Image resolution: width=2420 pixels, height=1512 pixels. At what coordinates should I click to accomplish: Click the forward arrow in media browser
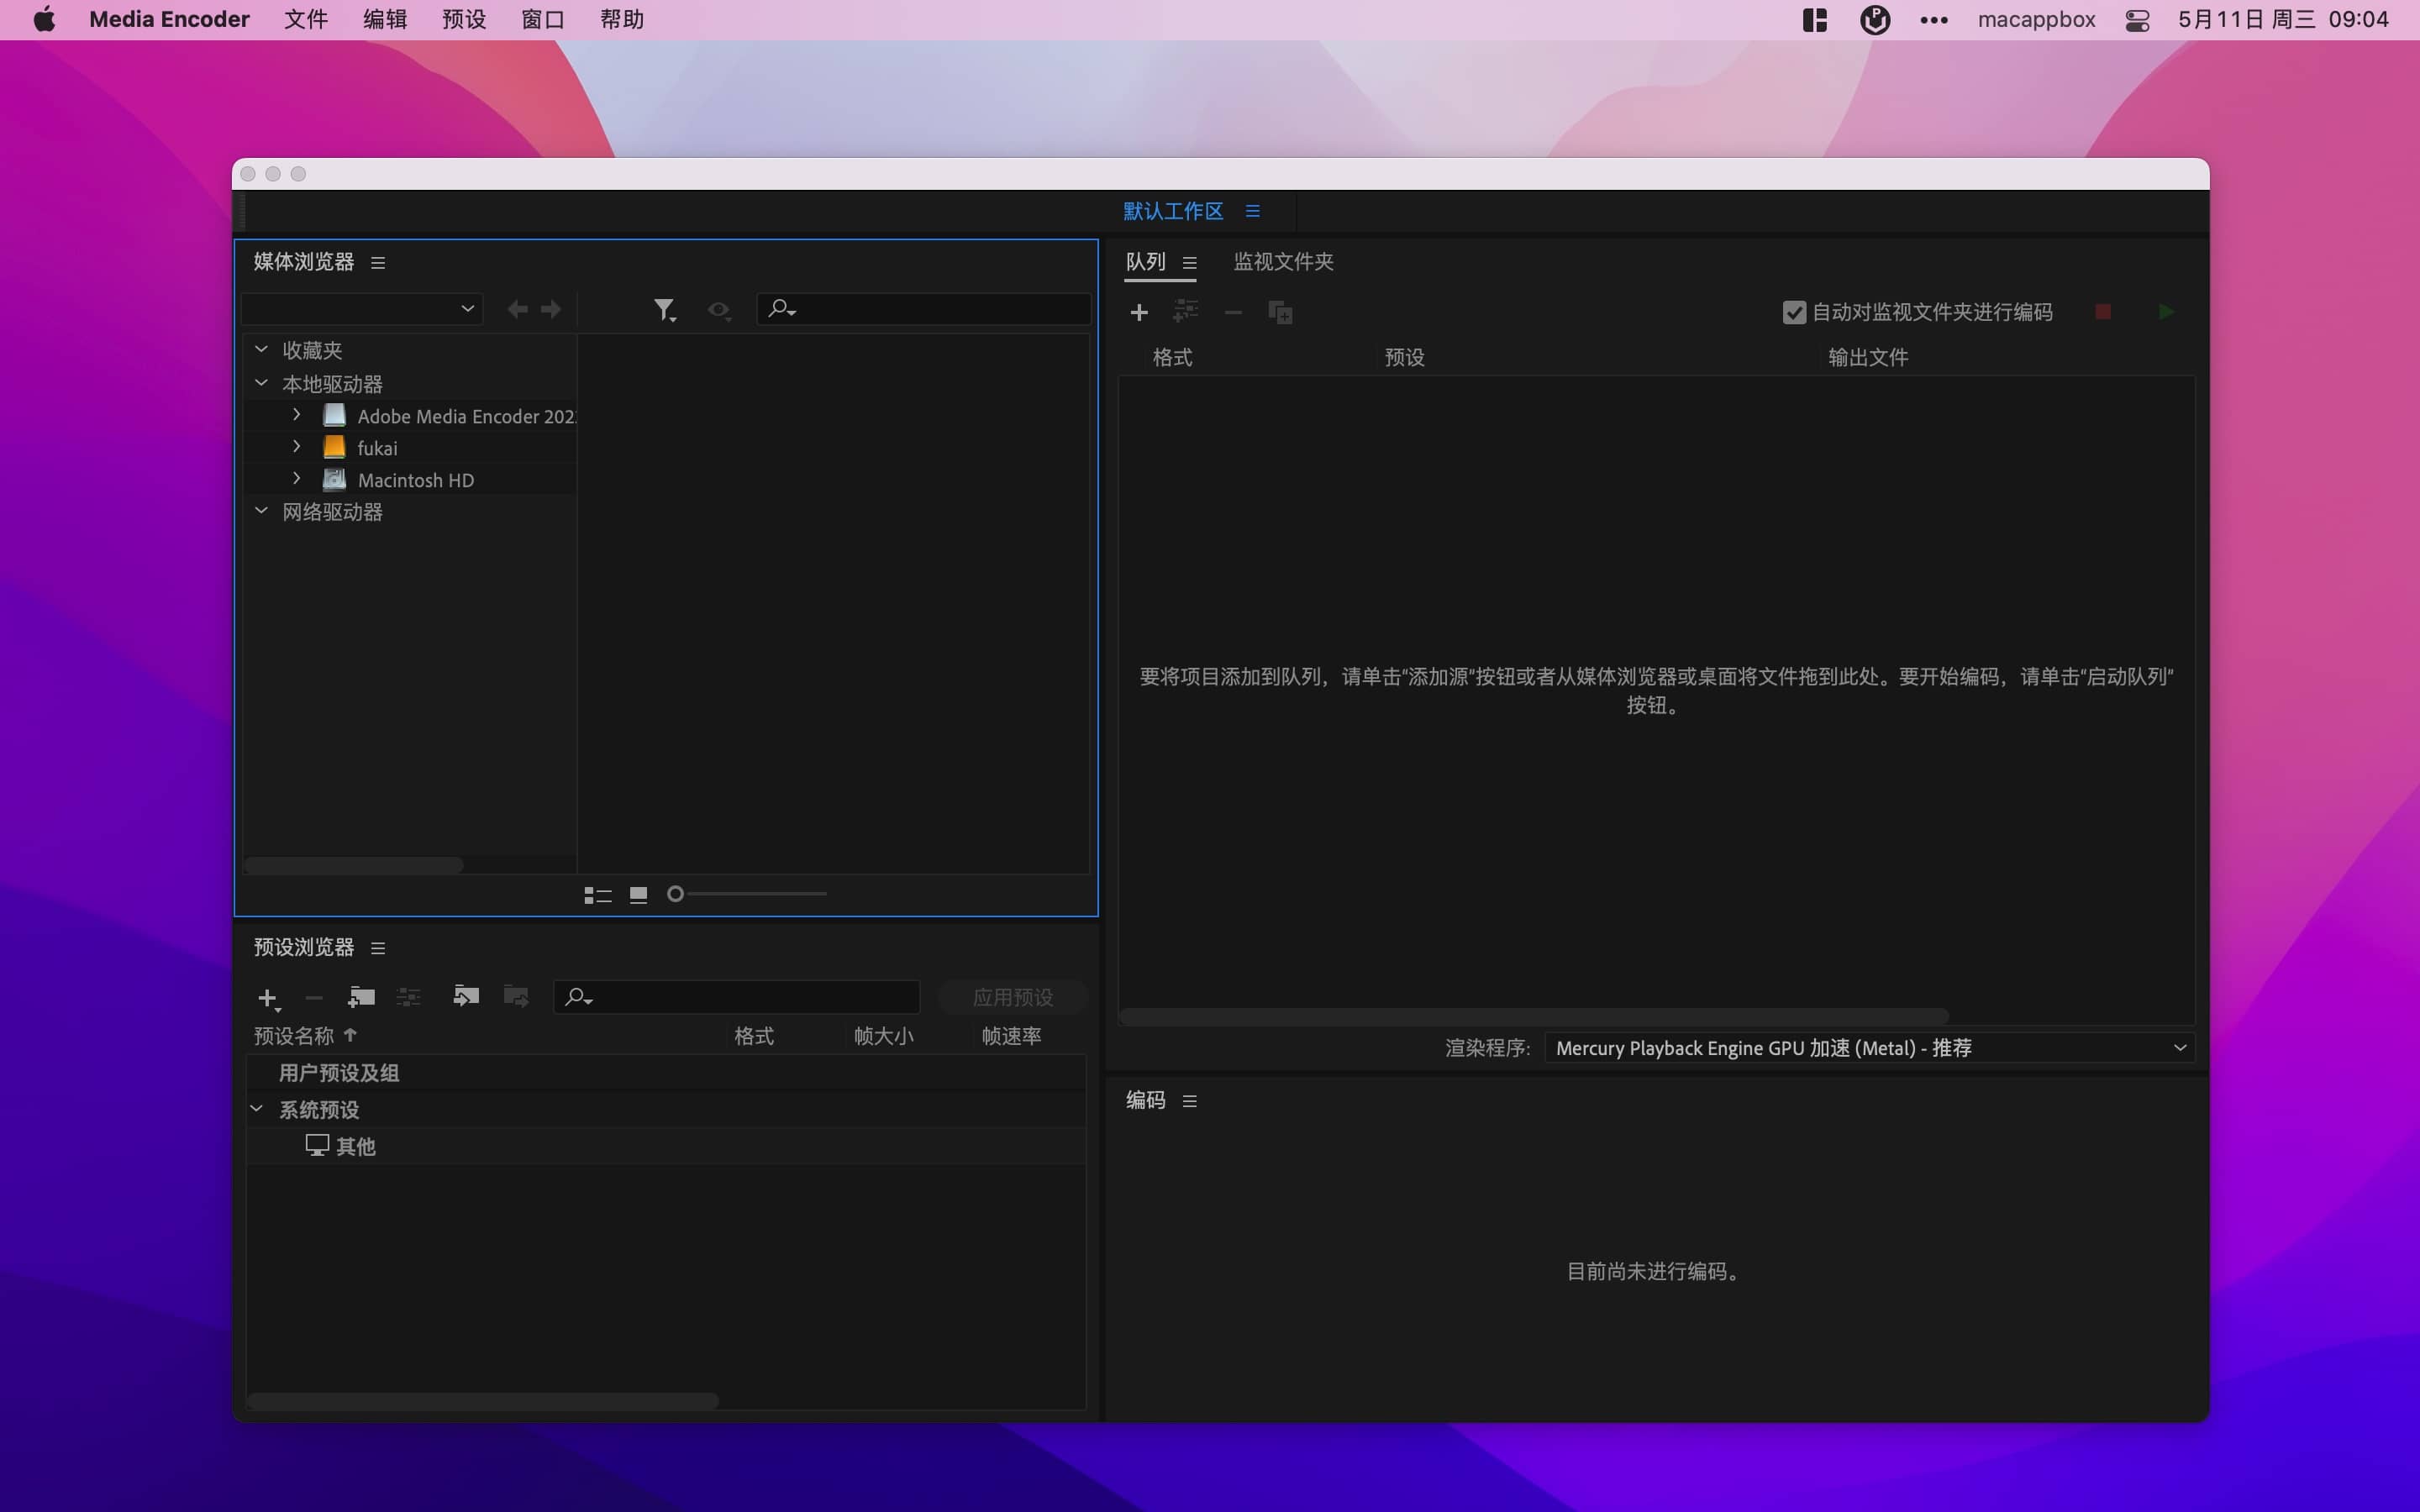[x=551, y=310]
